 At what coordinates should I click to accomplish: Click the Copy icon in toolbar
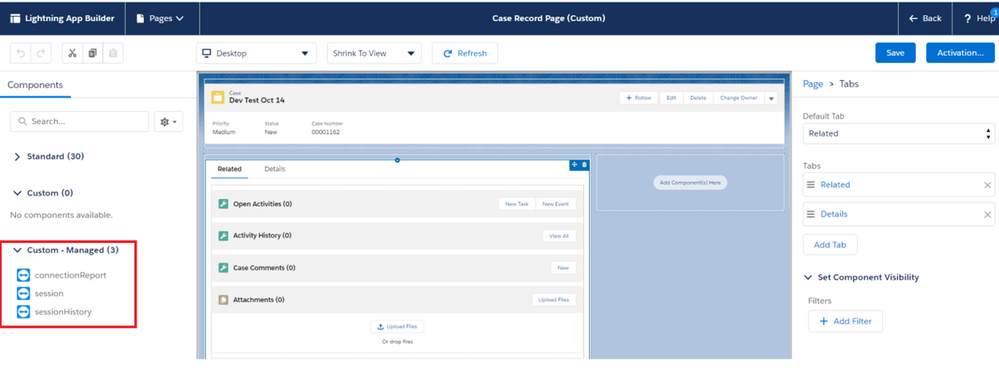point(92,54)
